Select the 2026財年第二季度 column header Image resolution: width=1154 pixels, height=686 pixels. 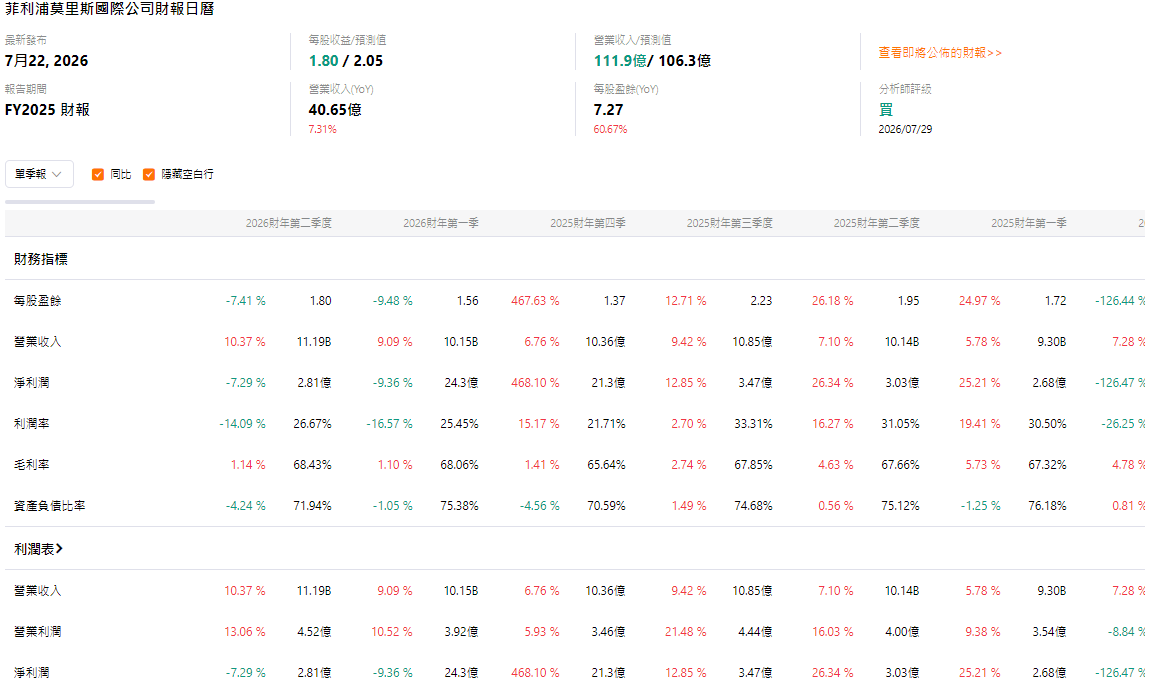point(288,223)
